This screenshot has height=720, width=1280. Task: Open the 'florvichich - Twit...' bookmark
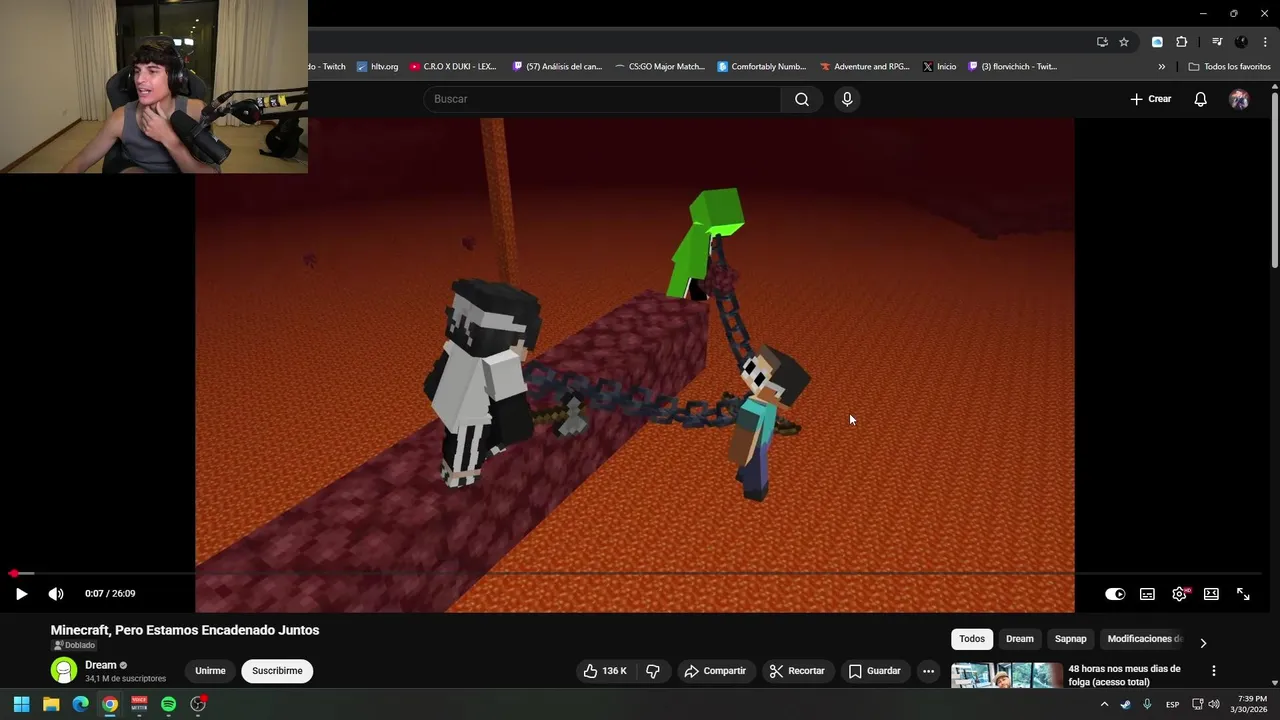pyautogui.click(x=1012, y=67)
